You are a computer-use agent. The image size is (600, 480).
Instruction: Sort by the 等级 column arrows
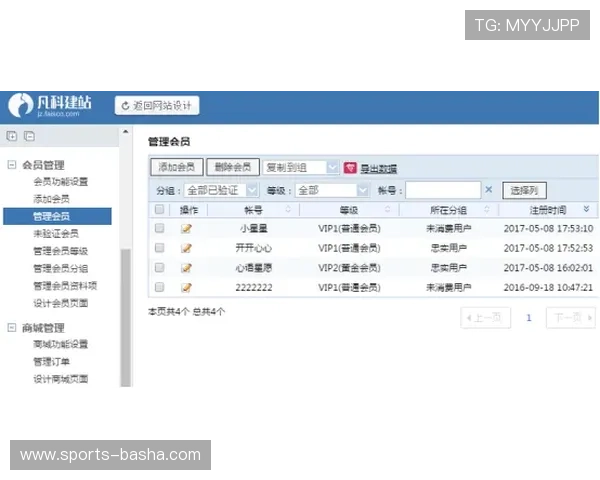[x=387, y=209]
